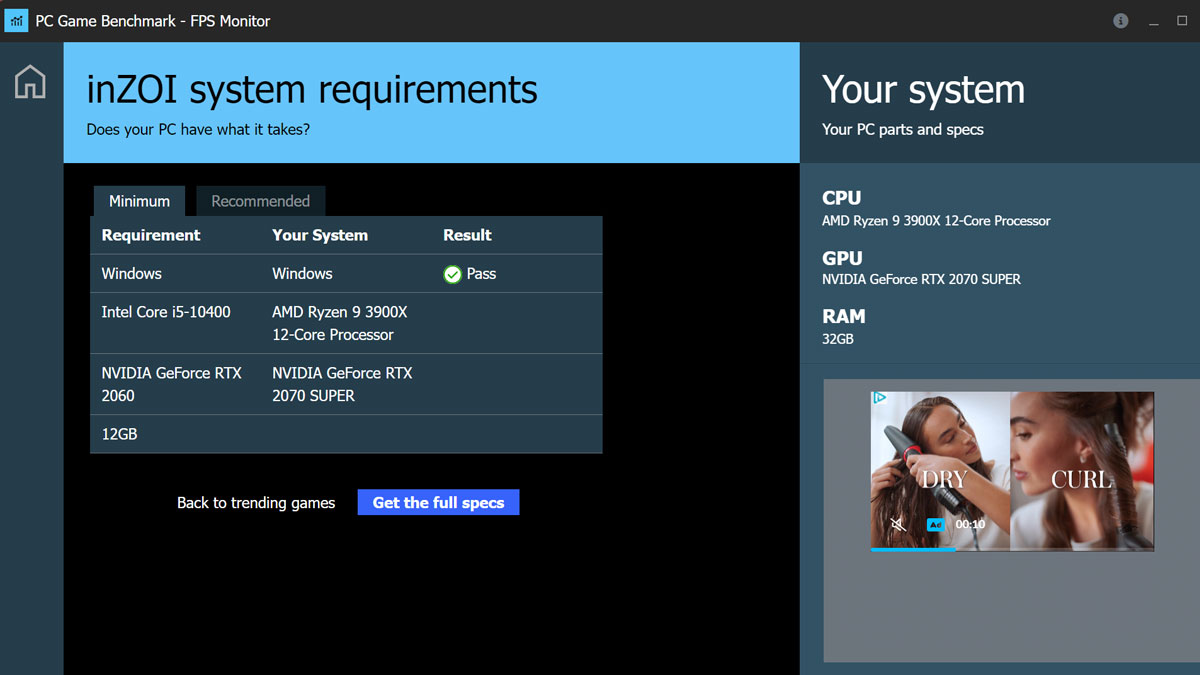Click the advertisement video thumbnail
The height and width of the screenshot is (675, 1200).
pos(1012,470)
